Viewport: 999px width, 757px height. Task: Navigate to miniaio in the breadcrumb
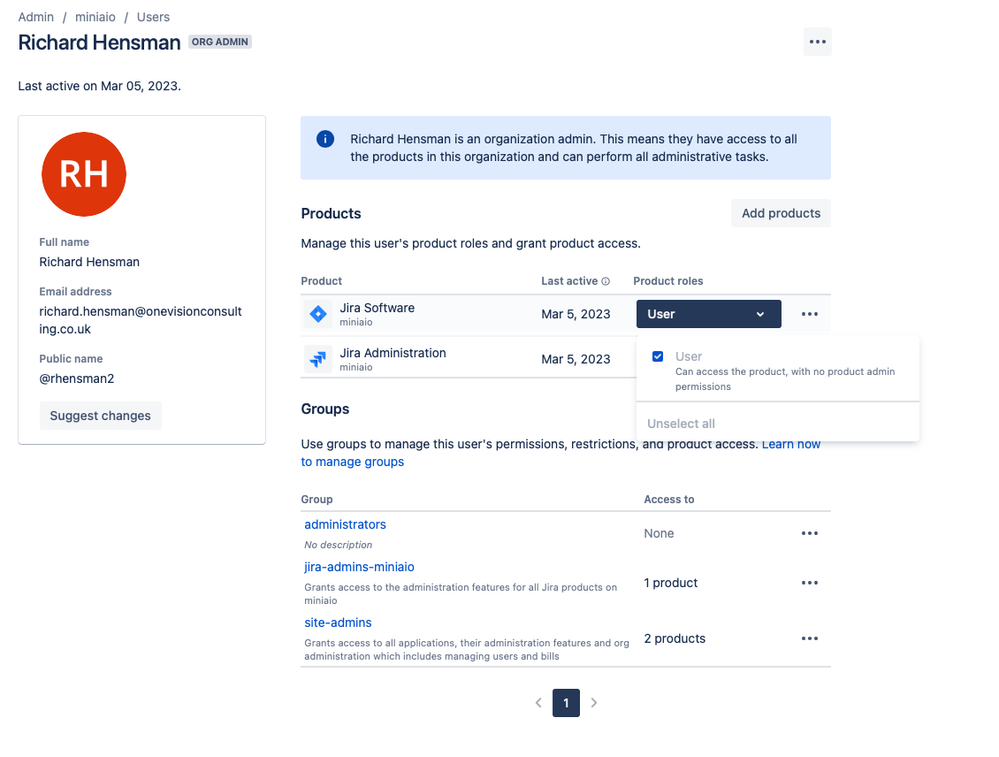coord(96,17)
